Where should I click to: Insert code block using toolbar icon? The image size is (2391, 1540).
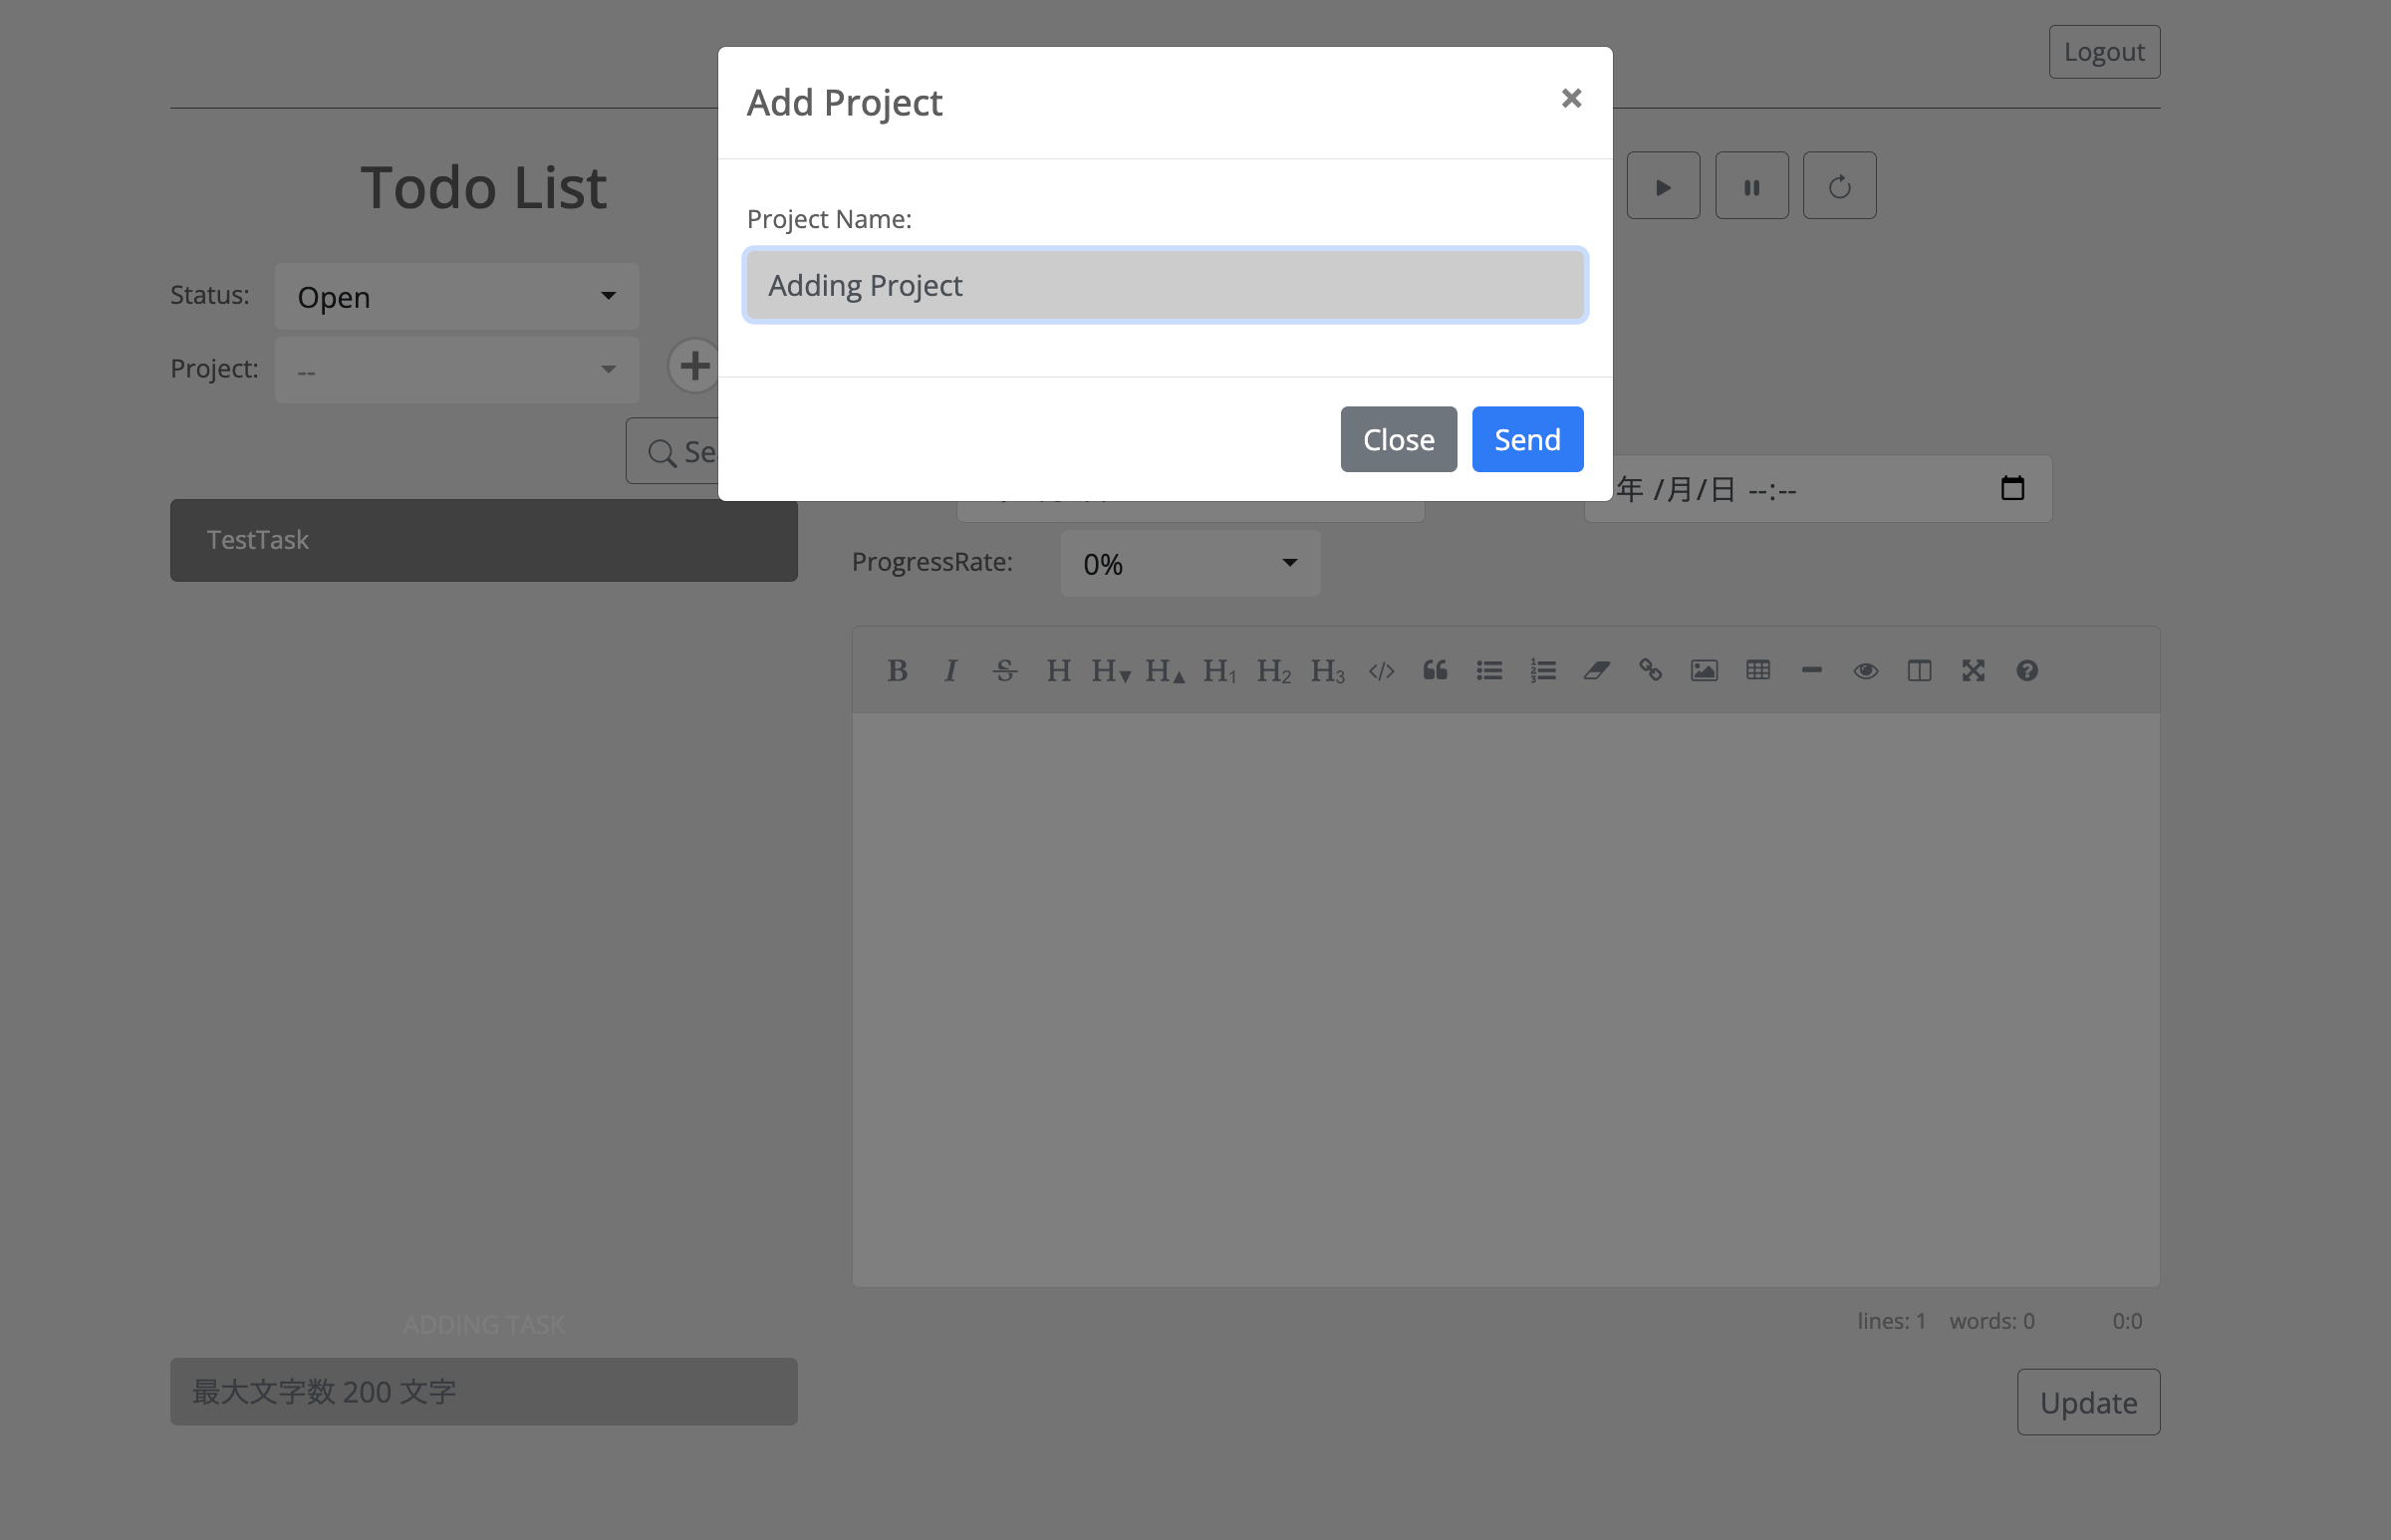click(1381, 671)
